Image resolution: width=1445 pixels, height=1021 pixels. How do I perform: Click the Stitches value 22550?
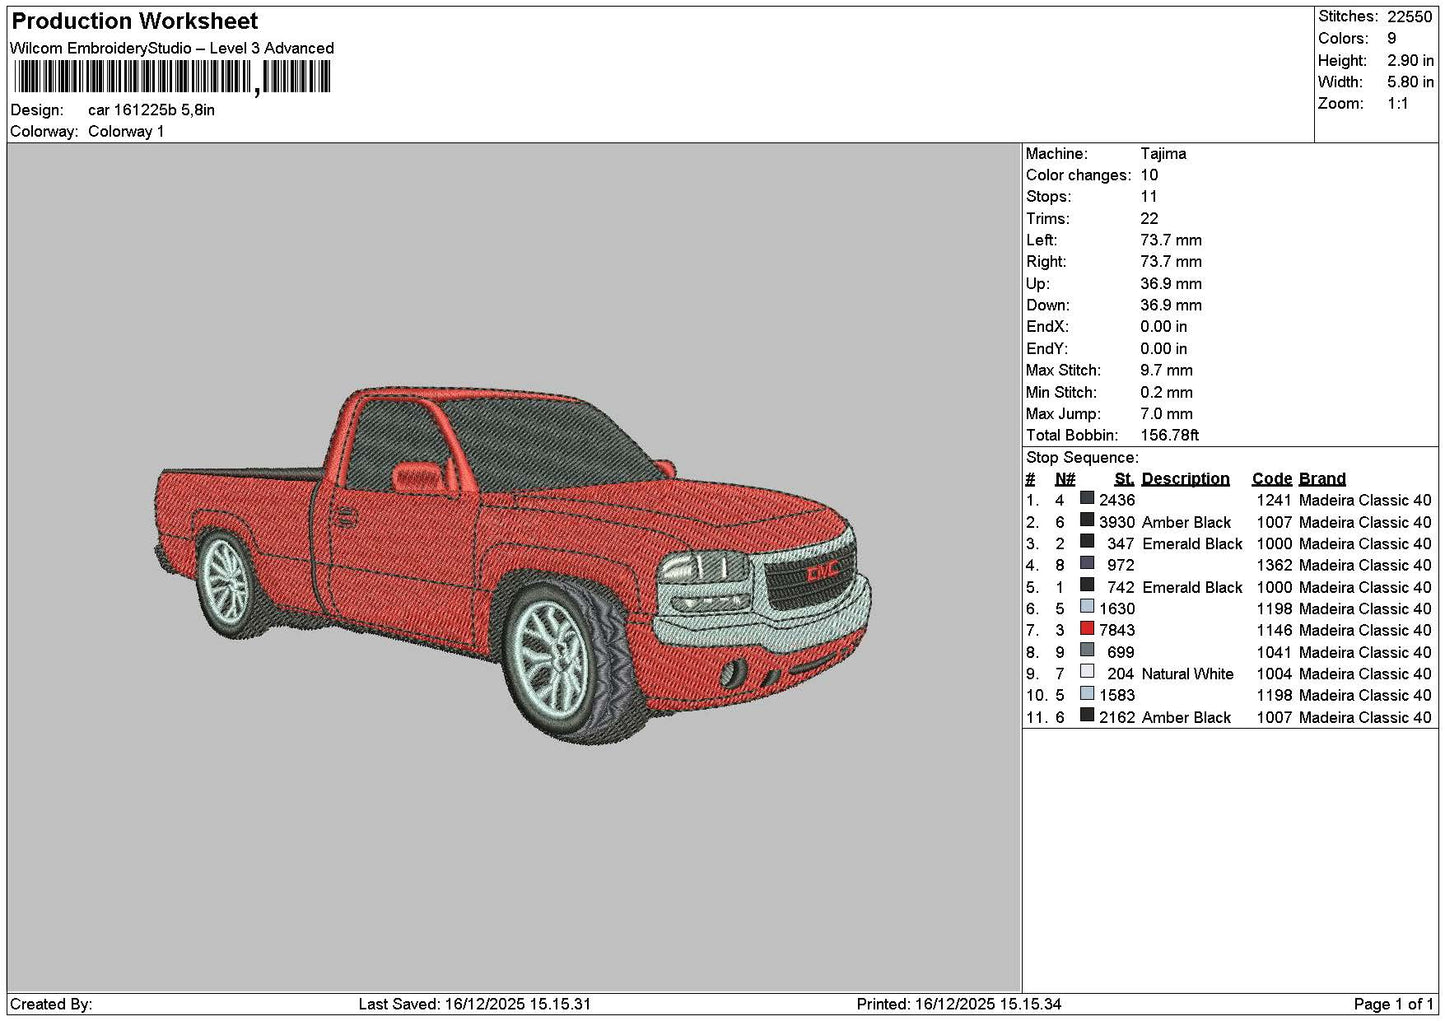point(1410,17)
